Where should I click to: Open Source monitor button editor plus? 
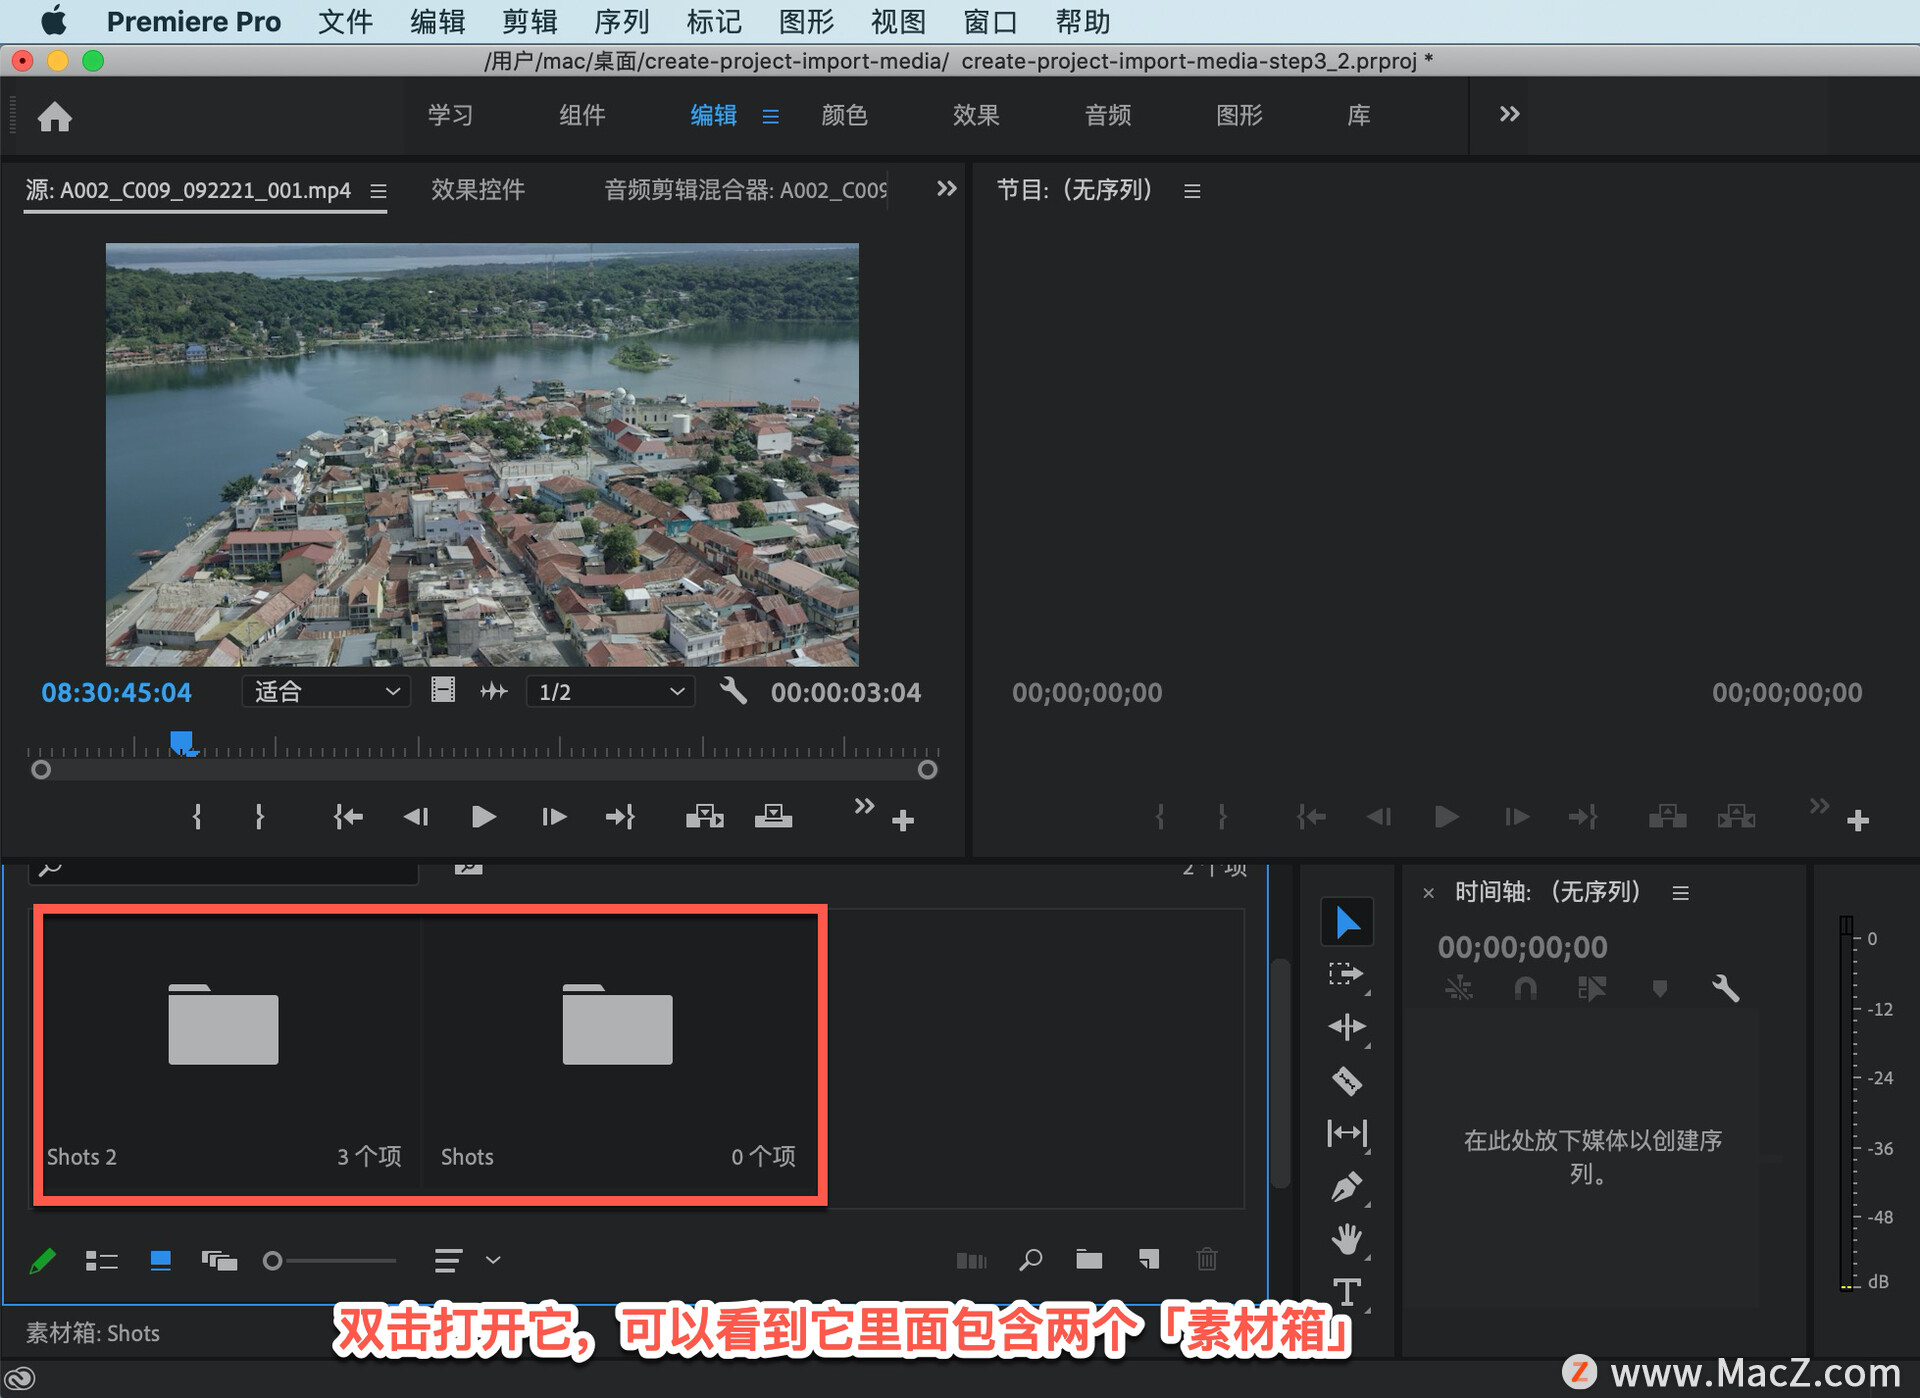(x=903, y=821)
